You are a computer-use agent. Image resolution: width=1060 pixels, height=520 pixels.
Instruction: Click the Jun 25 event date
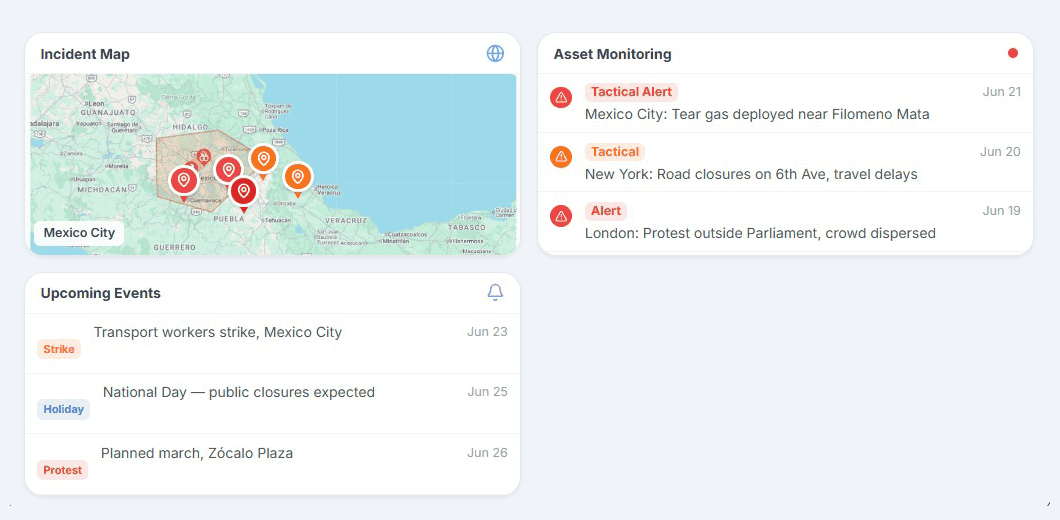(487, 392)
